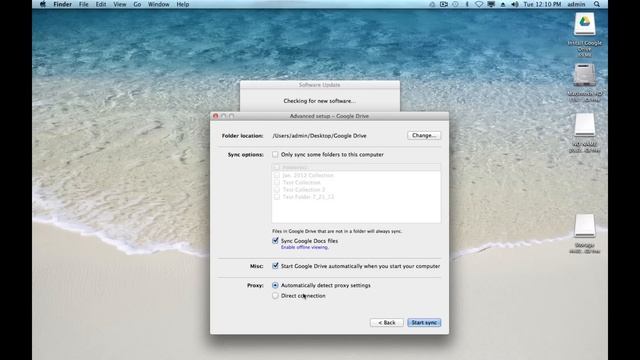Open the Edit menu
The image size is (640, 360).
(x=101, y=4)
